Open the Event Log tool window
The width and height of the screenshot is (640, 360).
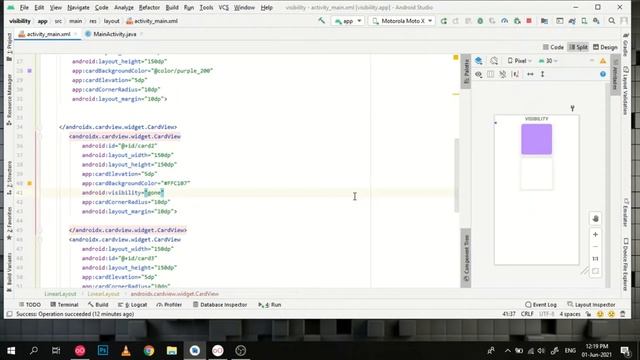(x=541, y=304)
